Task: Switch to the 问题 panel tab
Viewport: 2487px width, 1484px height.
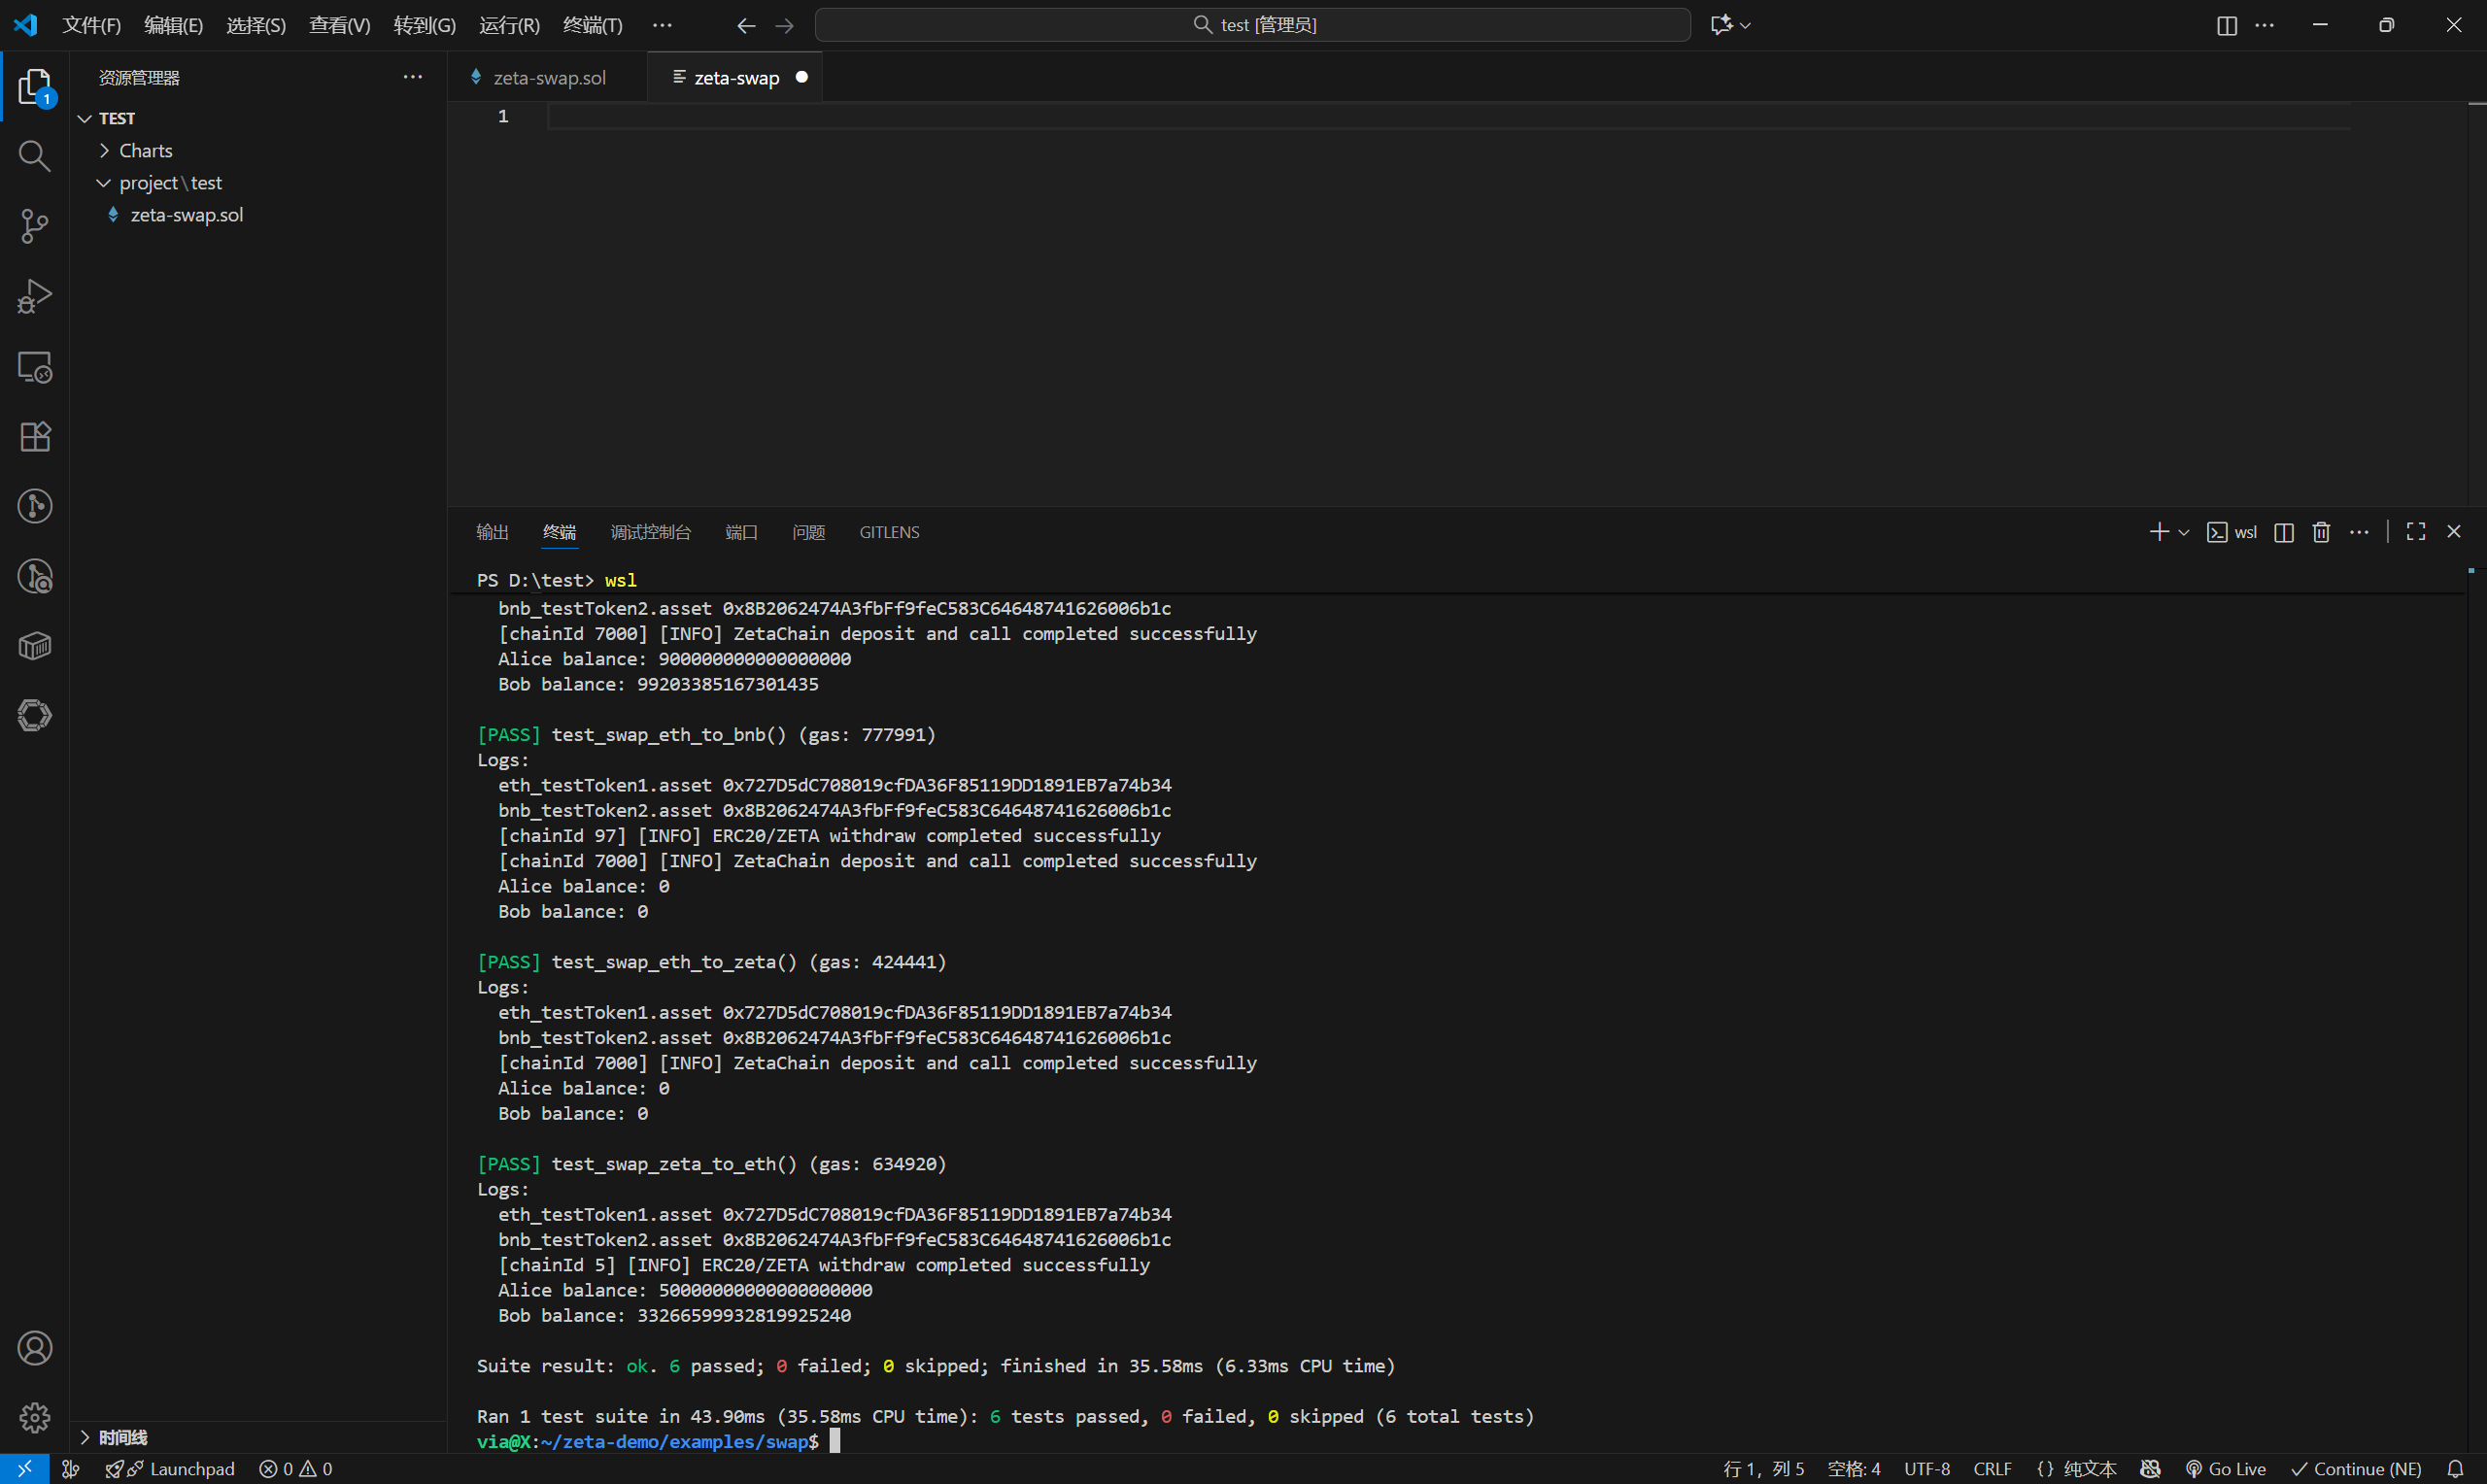Action: (809, 532)
